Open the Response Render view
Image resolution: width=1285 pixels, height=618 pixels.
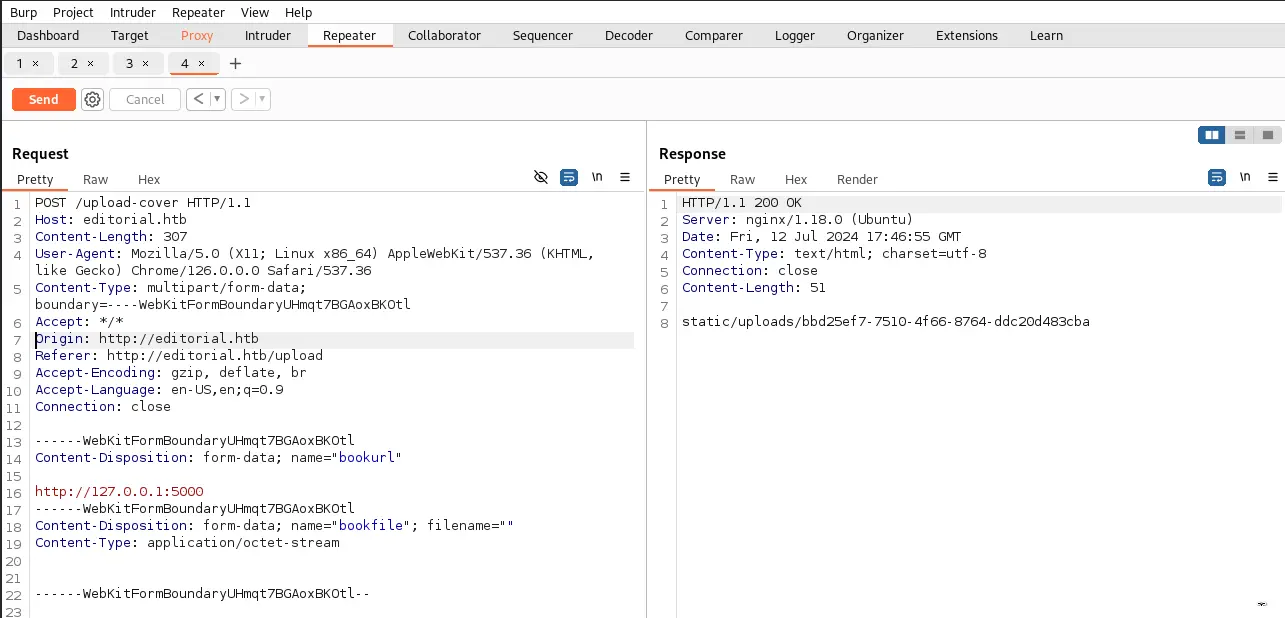[857, 179]
